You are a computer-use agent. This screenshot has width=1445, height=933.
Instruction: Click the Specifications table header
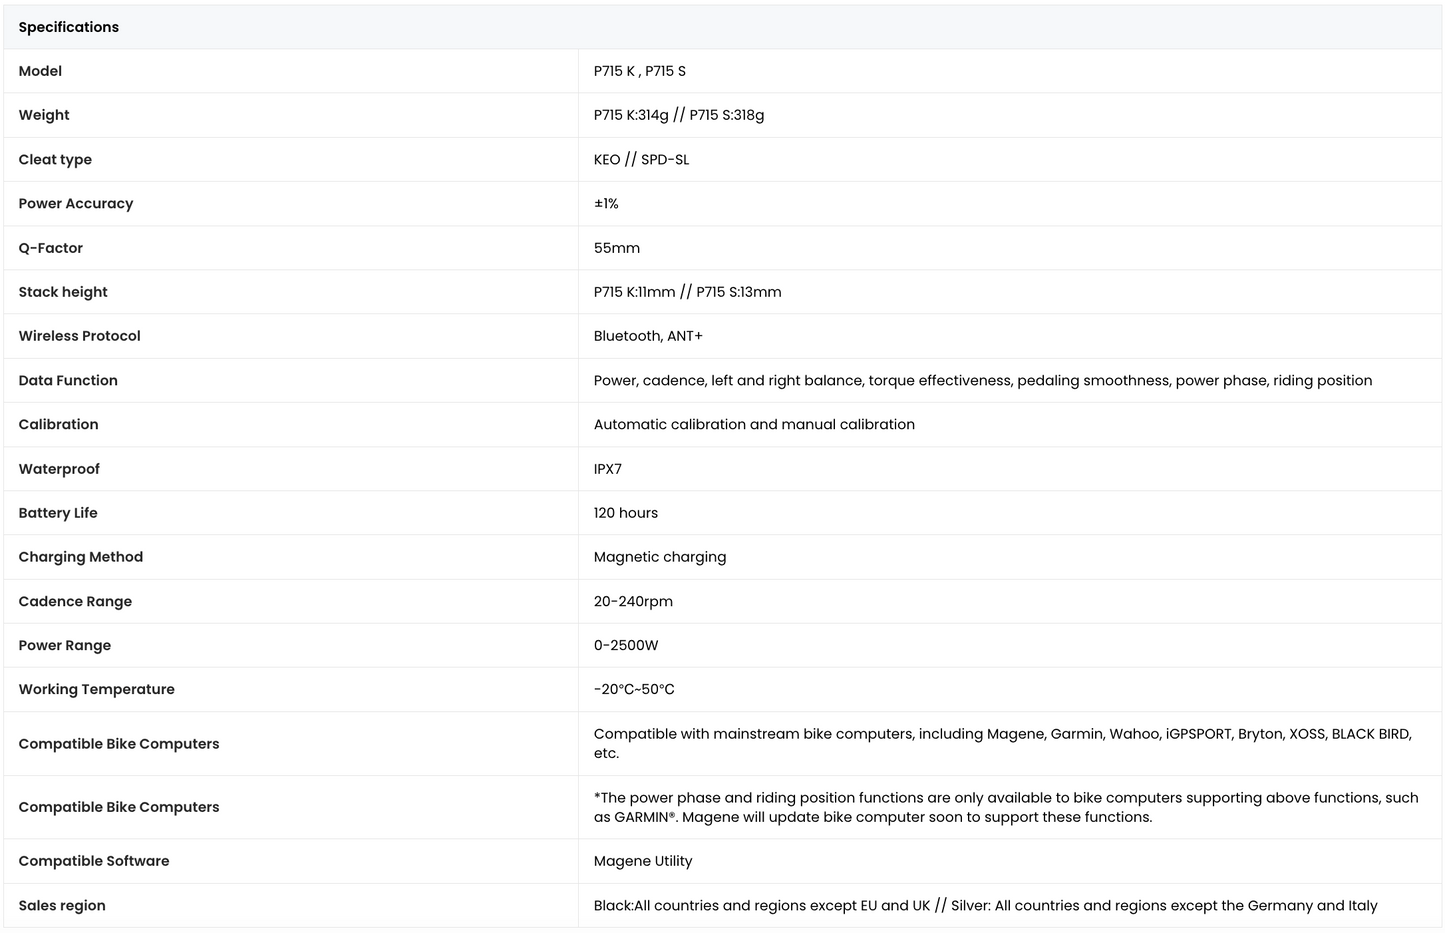tap(722, 27)
